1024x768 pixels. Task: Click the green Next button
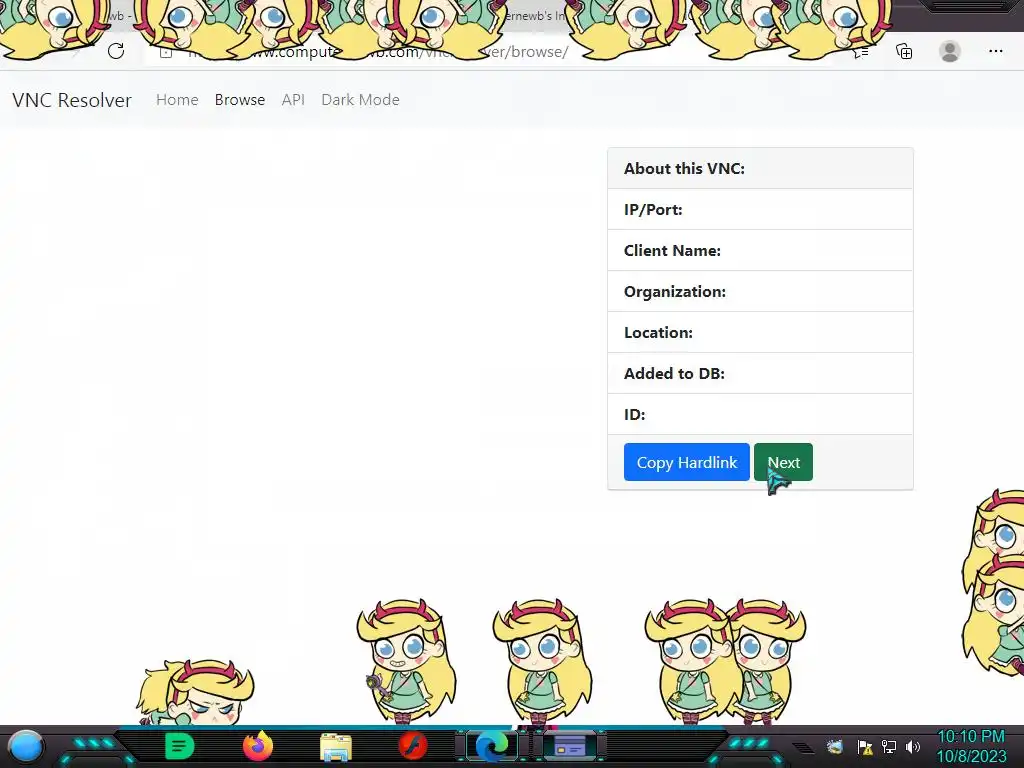coord(783,462)
